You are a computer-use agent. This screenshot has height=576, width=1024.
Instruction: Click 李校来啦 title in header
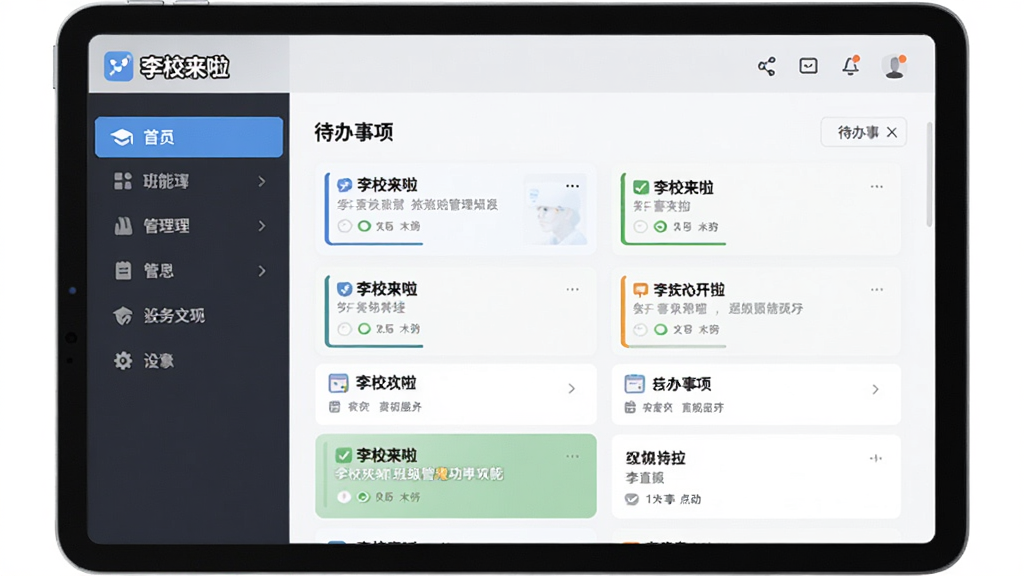point(185,67)
